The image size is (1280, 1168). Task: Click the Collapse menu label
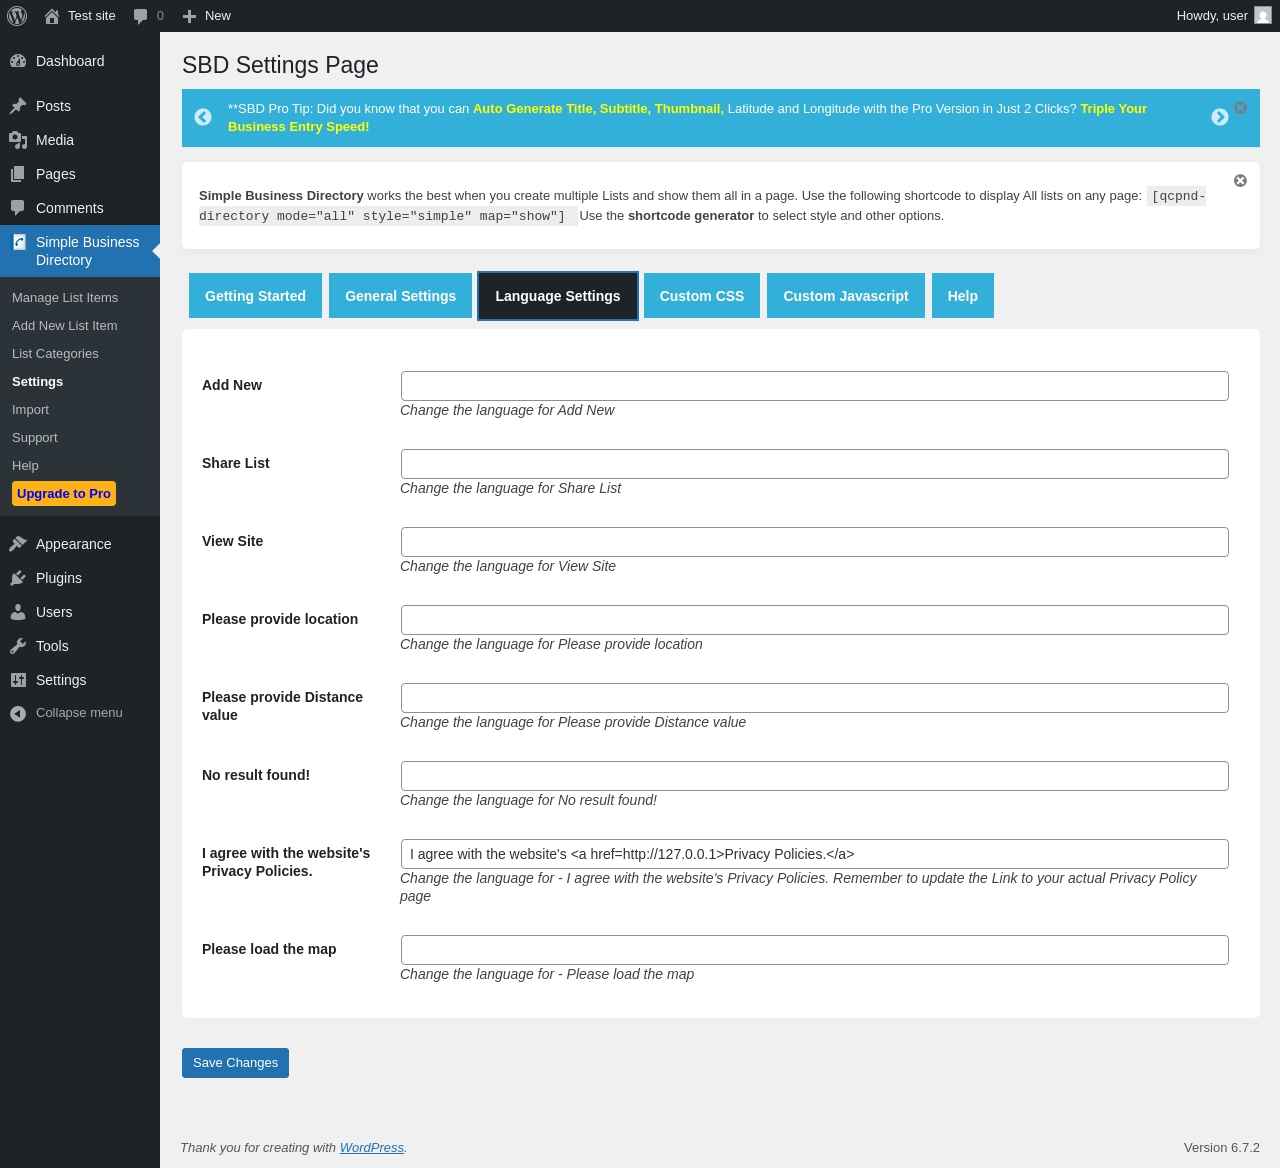79,713
